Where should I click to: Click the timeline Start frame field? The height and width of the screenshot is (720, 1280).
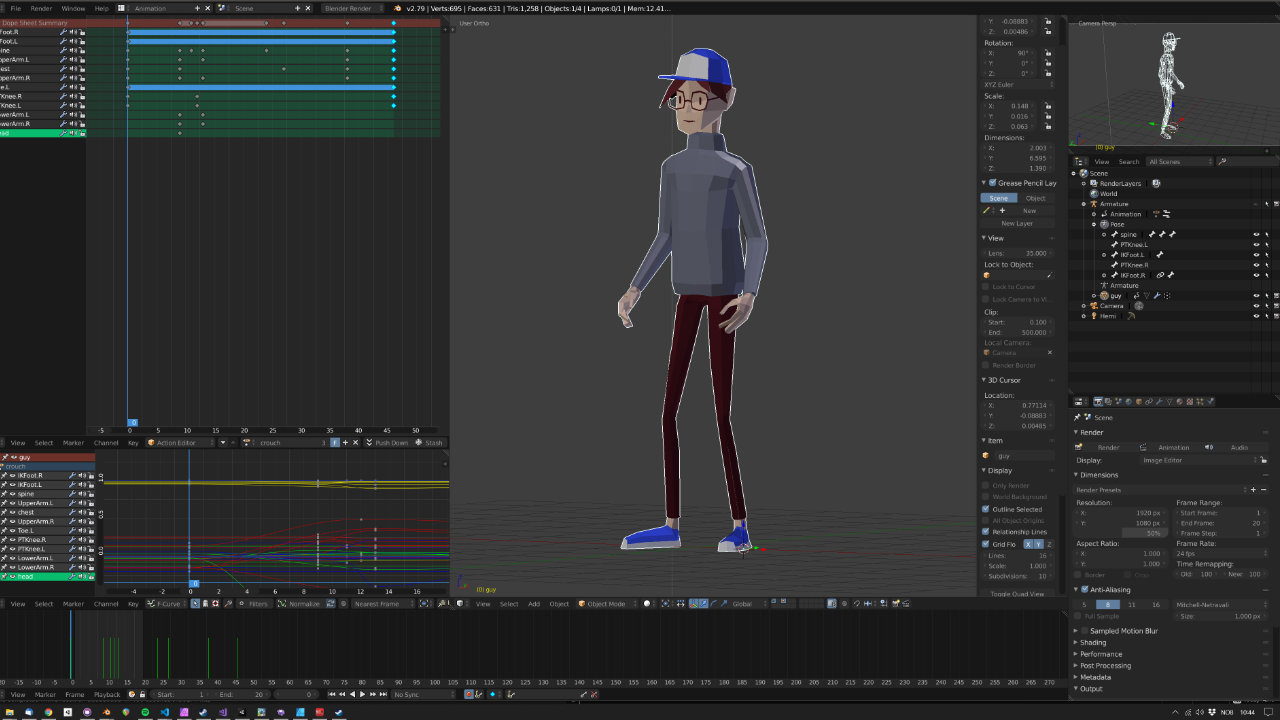point(179,694)
